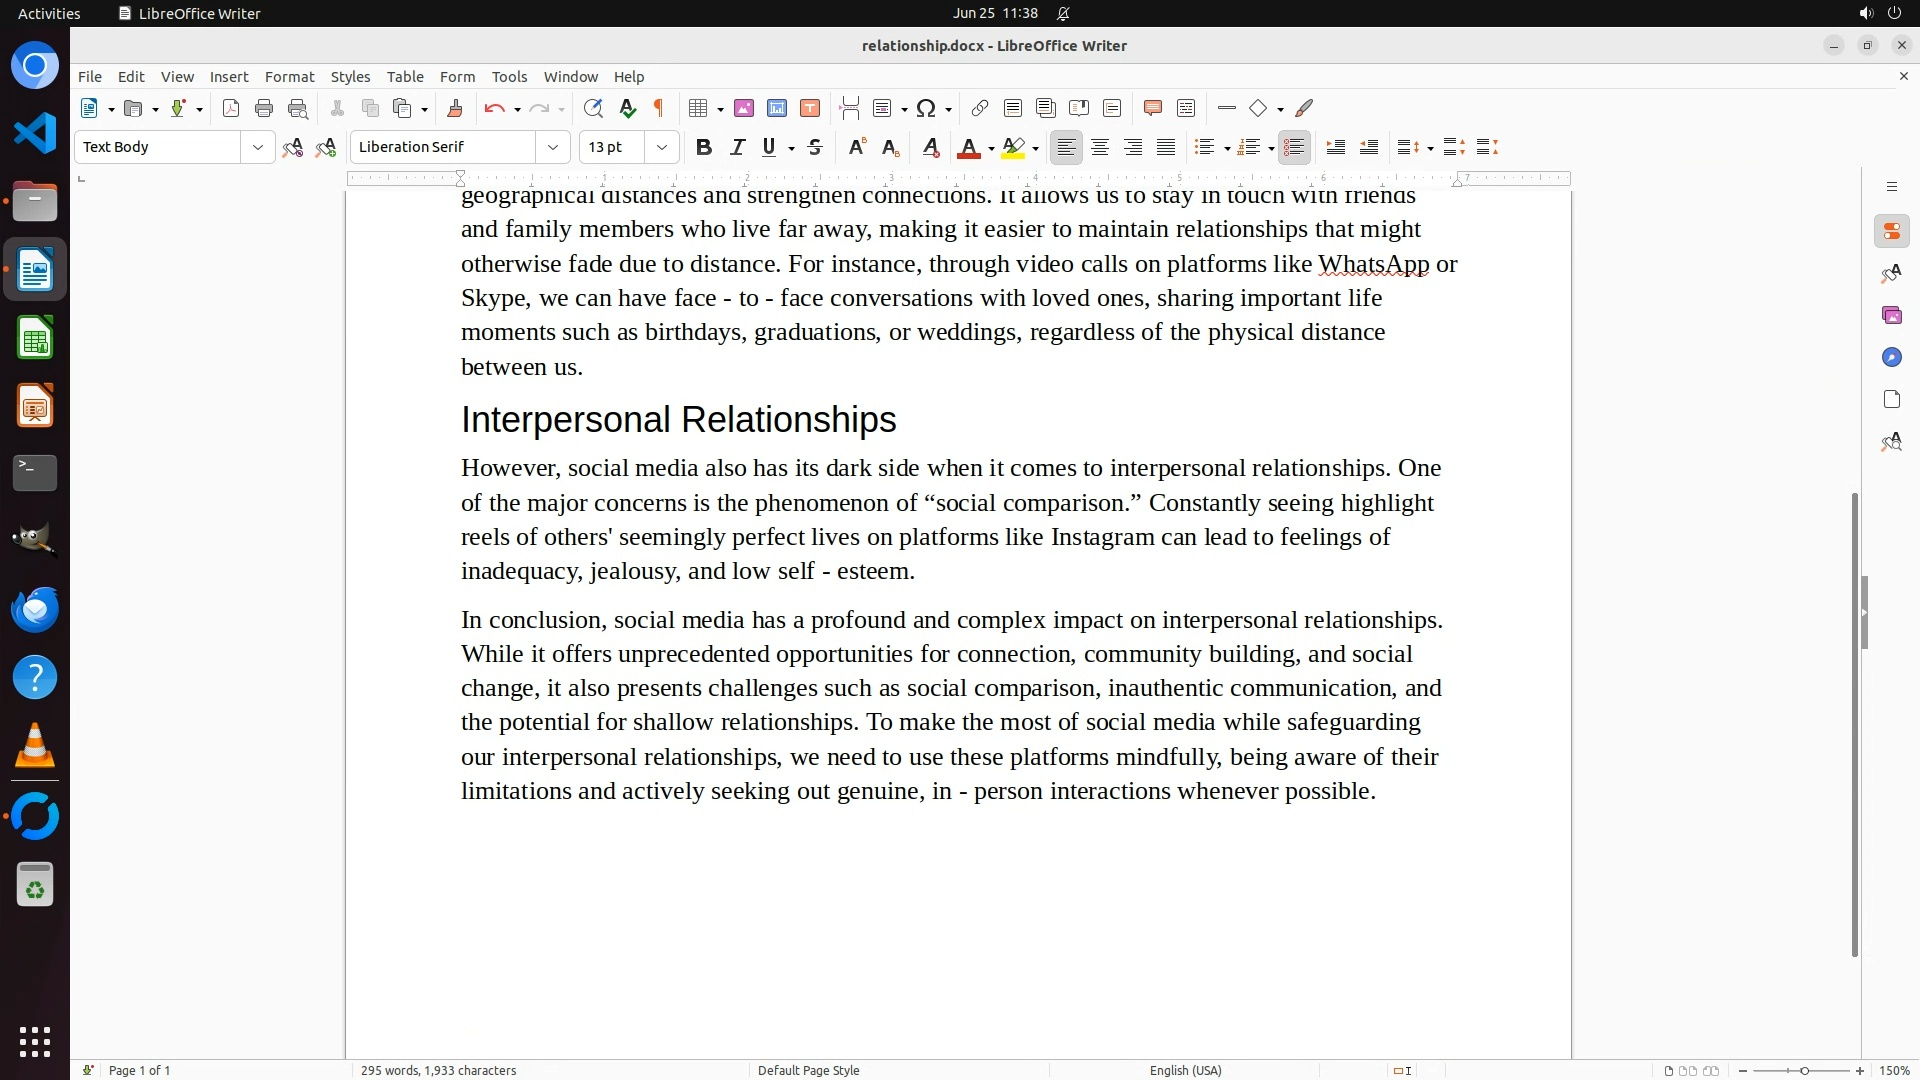This screenshot has width=1920, height=1080.
Task: Toggle Italic formatting
Action: click(737, 148)
